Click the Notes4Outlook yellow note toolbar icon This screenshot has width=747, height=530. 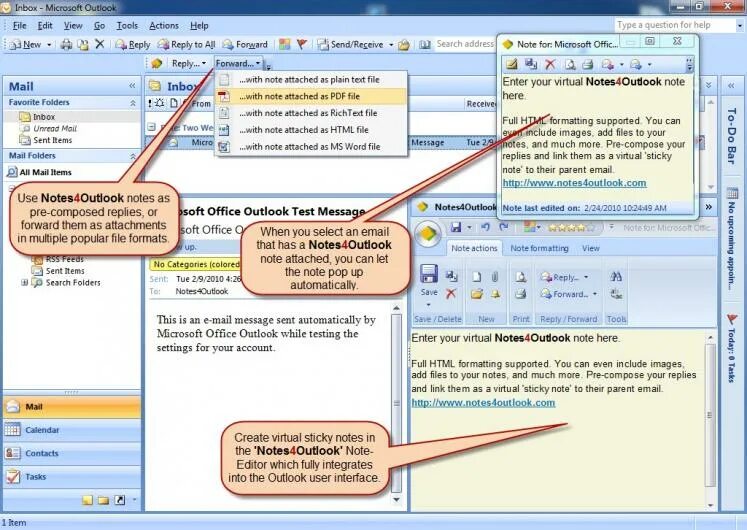click(x=157, y=63)
